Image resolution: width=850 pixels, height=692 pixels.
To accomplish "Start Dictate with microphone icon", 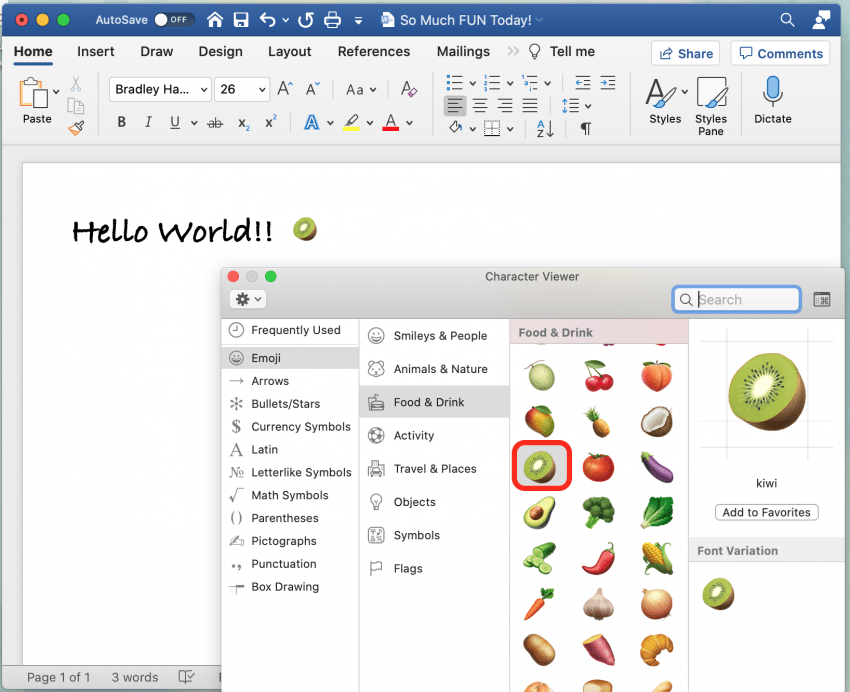I will tap(772, 101).
